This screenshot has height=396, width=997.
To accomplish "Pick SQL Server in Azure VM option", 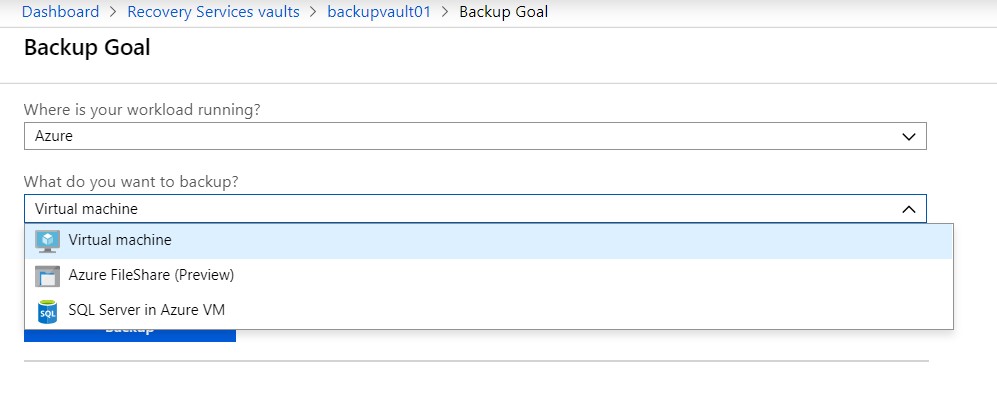I will point(488,311).
